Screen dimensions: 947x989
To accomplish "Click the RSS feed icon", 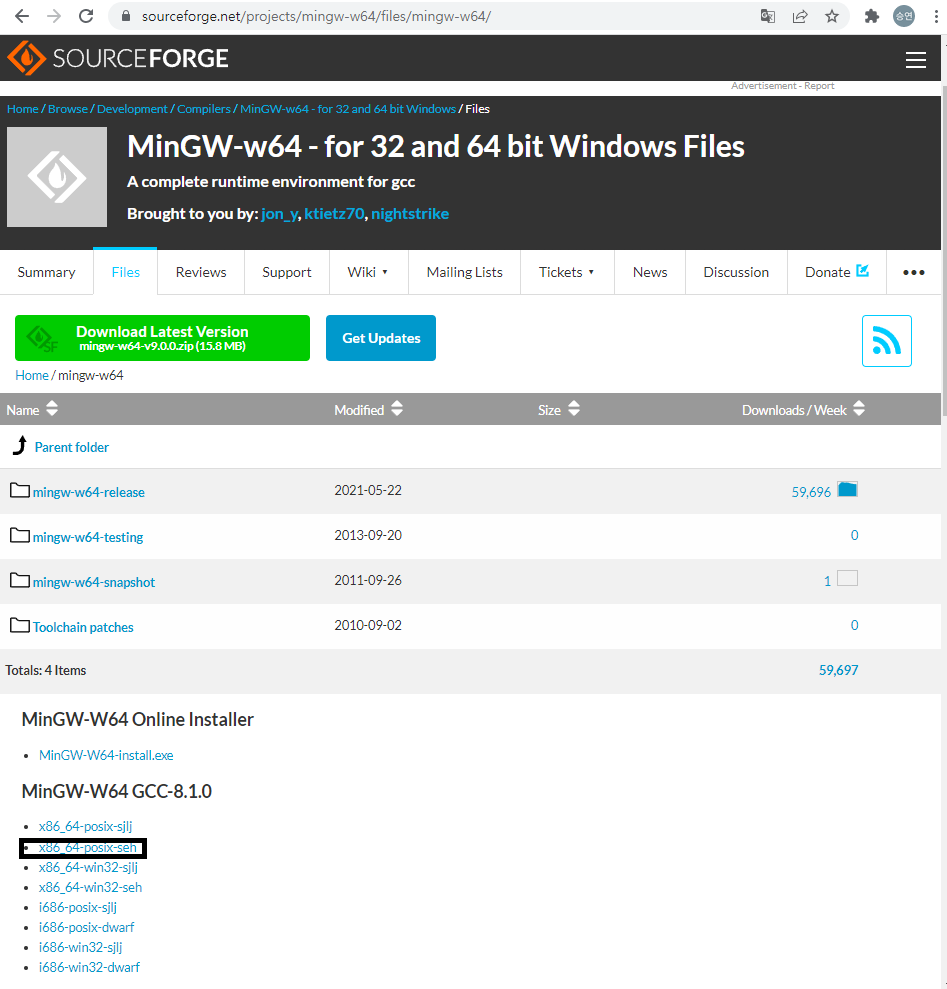I will tap(886, 341).
